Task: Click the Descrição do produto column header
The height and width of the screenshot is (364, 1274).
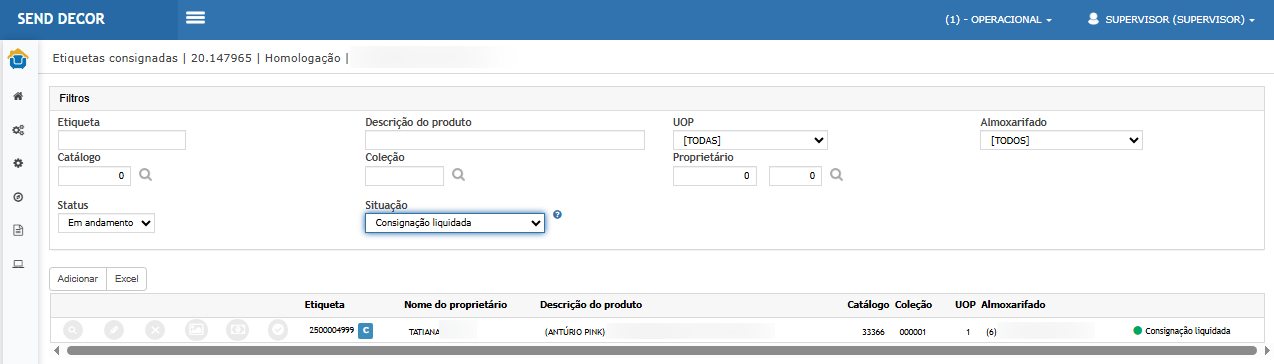Action: click(x=591, y=304)
